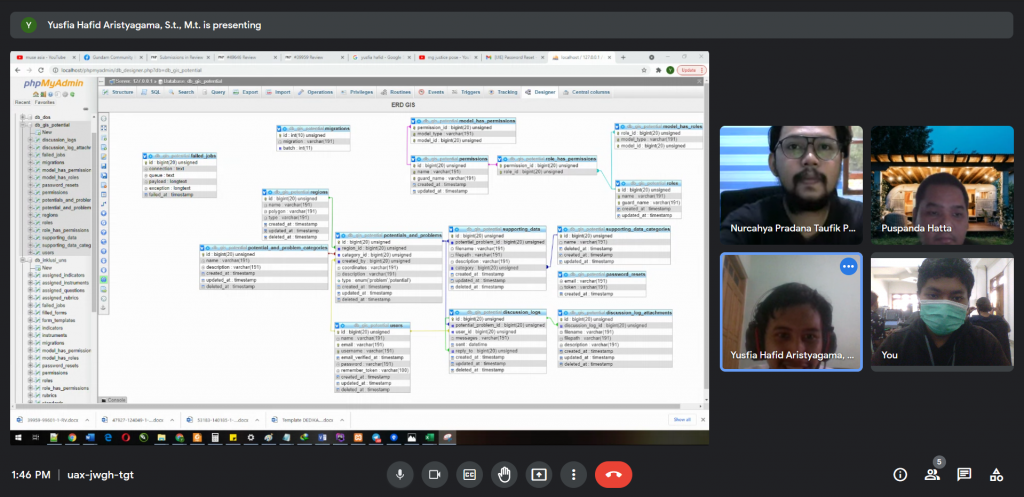The image size is (1024, 497).
Task: Open the Recent tables button
Action: tap(23, 103)
